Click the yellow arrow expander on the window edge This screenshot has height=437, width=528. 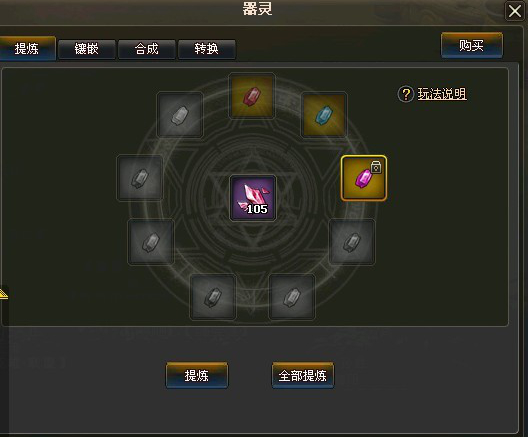coord(3,294)
